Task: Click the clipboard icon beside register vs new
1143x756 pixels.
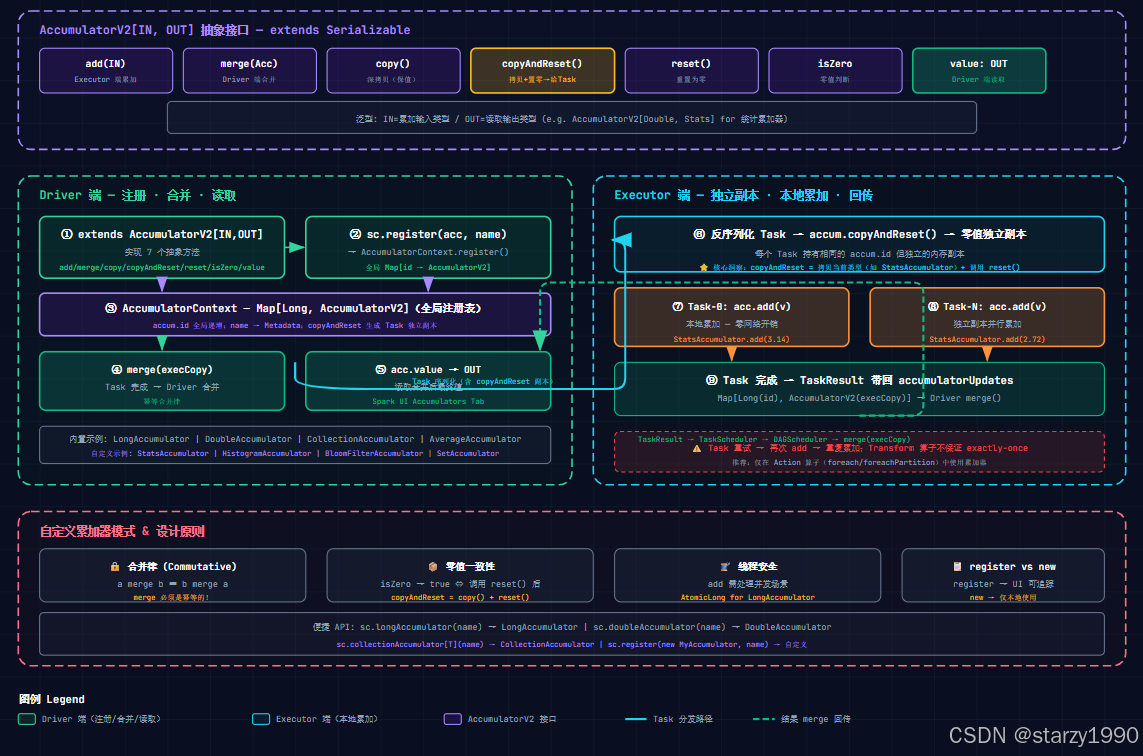Action: pos(957,566)
